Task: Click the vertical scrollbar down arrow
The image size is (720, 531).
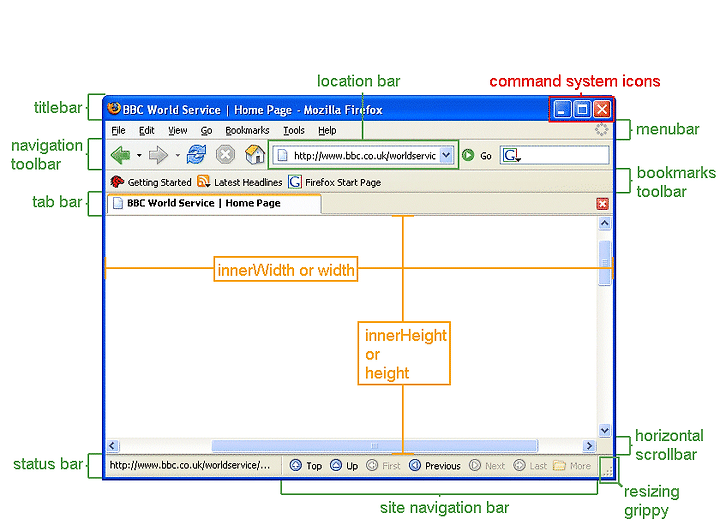Action: 605,430
